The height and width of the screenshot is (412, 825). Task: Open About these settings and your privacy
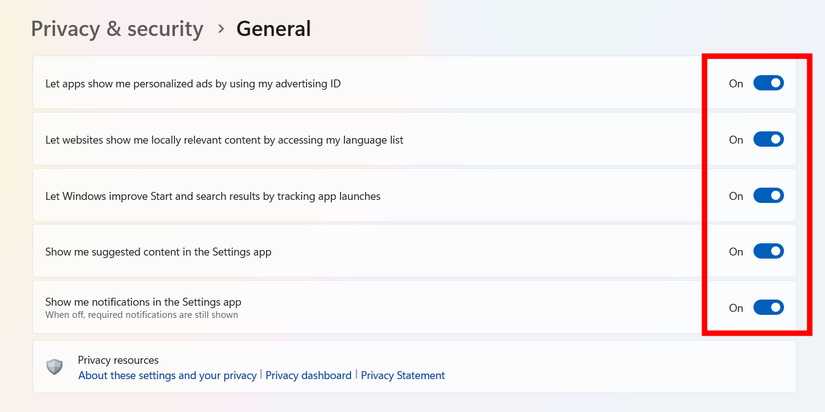(x=167, y=376)
